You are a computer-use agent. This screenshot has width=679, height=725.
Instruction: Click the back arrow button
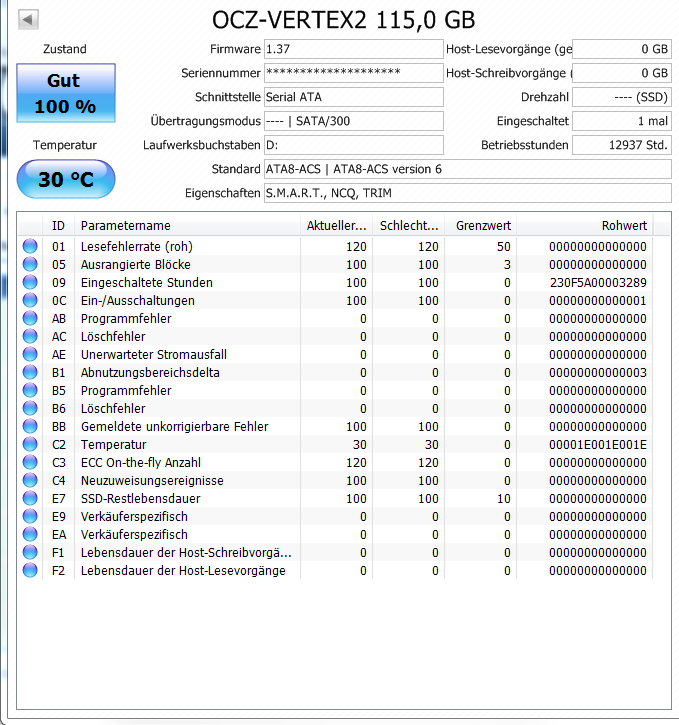28,19
